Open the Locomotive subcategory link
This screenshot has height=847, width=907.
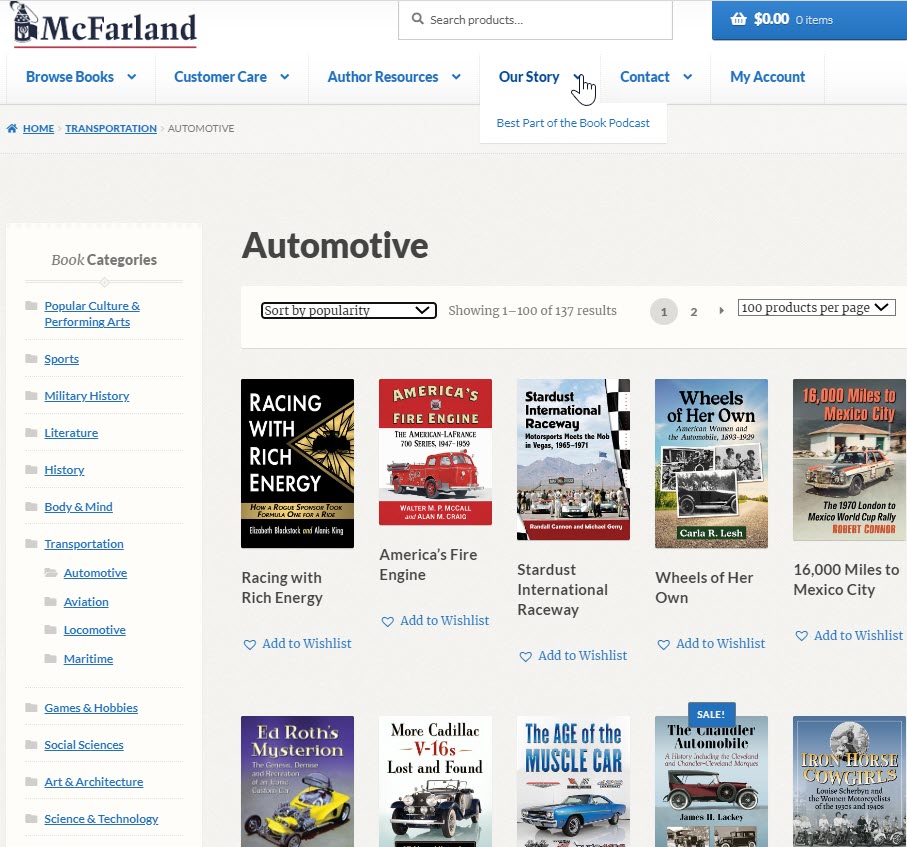click(x=95, y=629)
